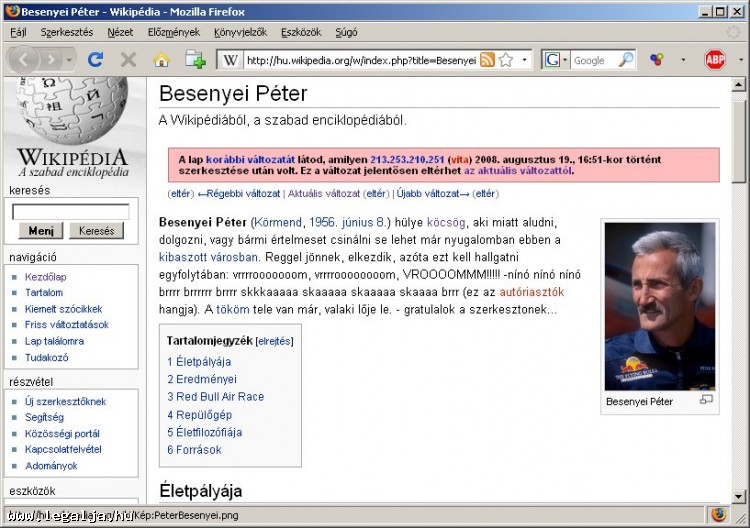This screenshot has height=528, width=750.
Task: Click the Besenyei Péter portrait thumbnail
Action: pyautogui.click(x=659, y=309)
